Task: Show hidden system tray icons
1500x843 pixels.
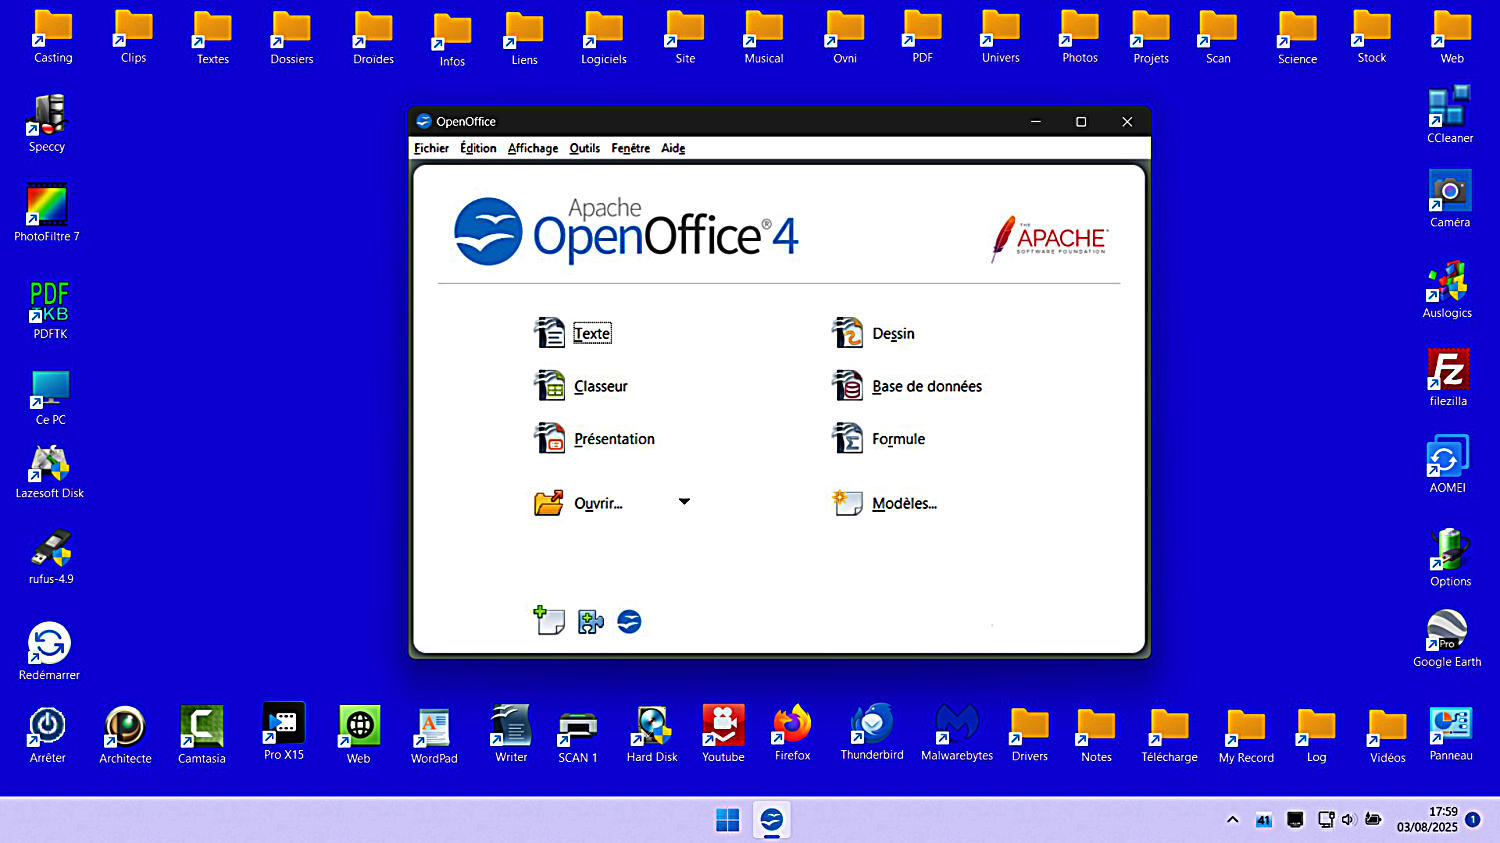Action: [1232, 820]
